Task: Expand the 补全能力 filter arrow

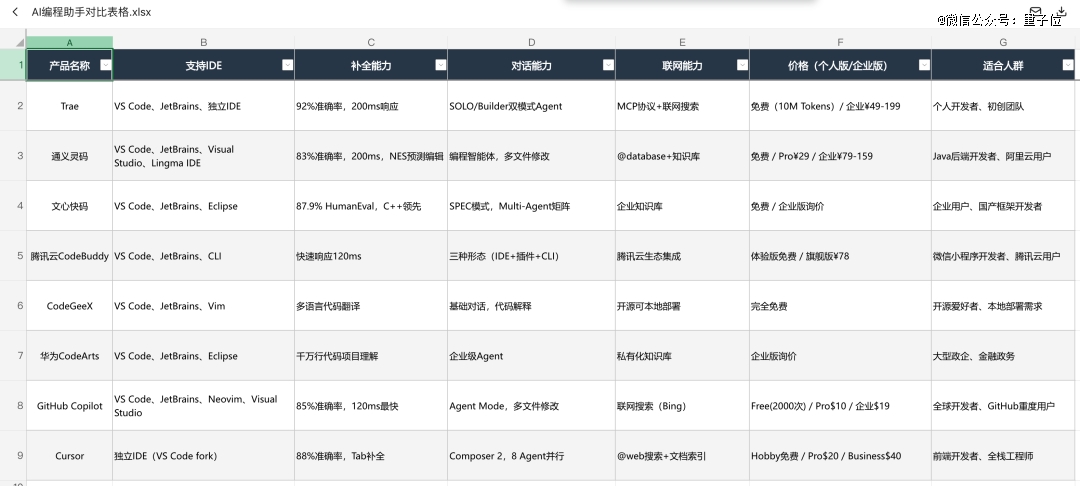Action: [441, 65]
